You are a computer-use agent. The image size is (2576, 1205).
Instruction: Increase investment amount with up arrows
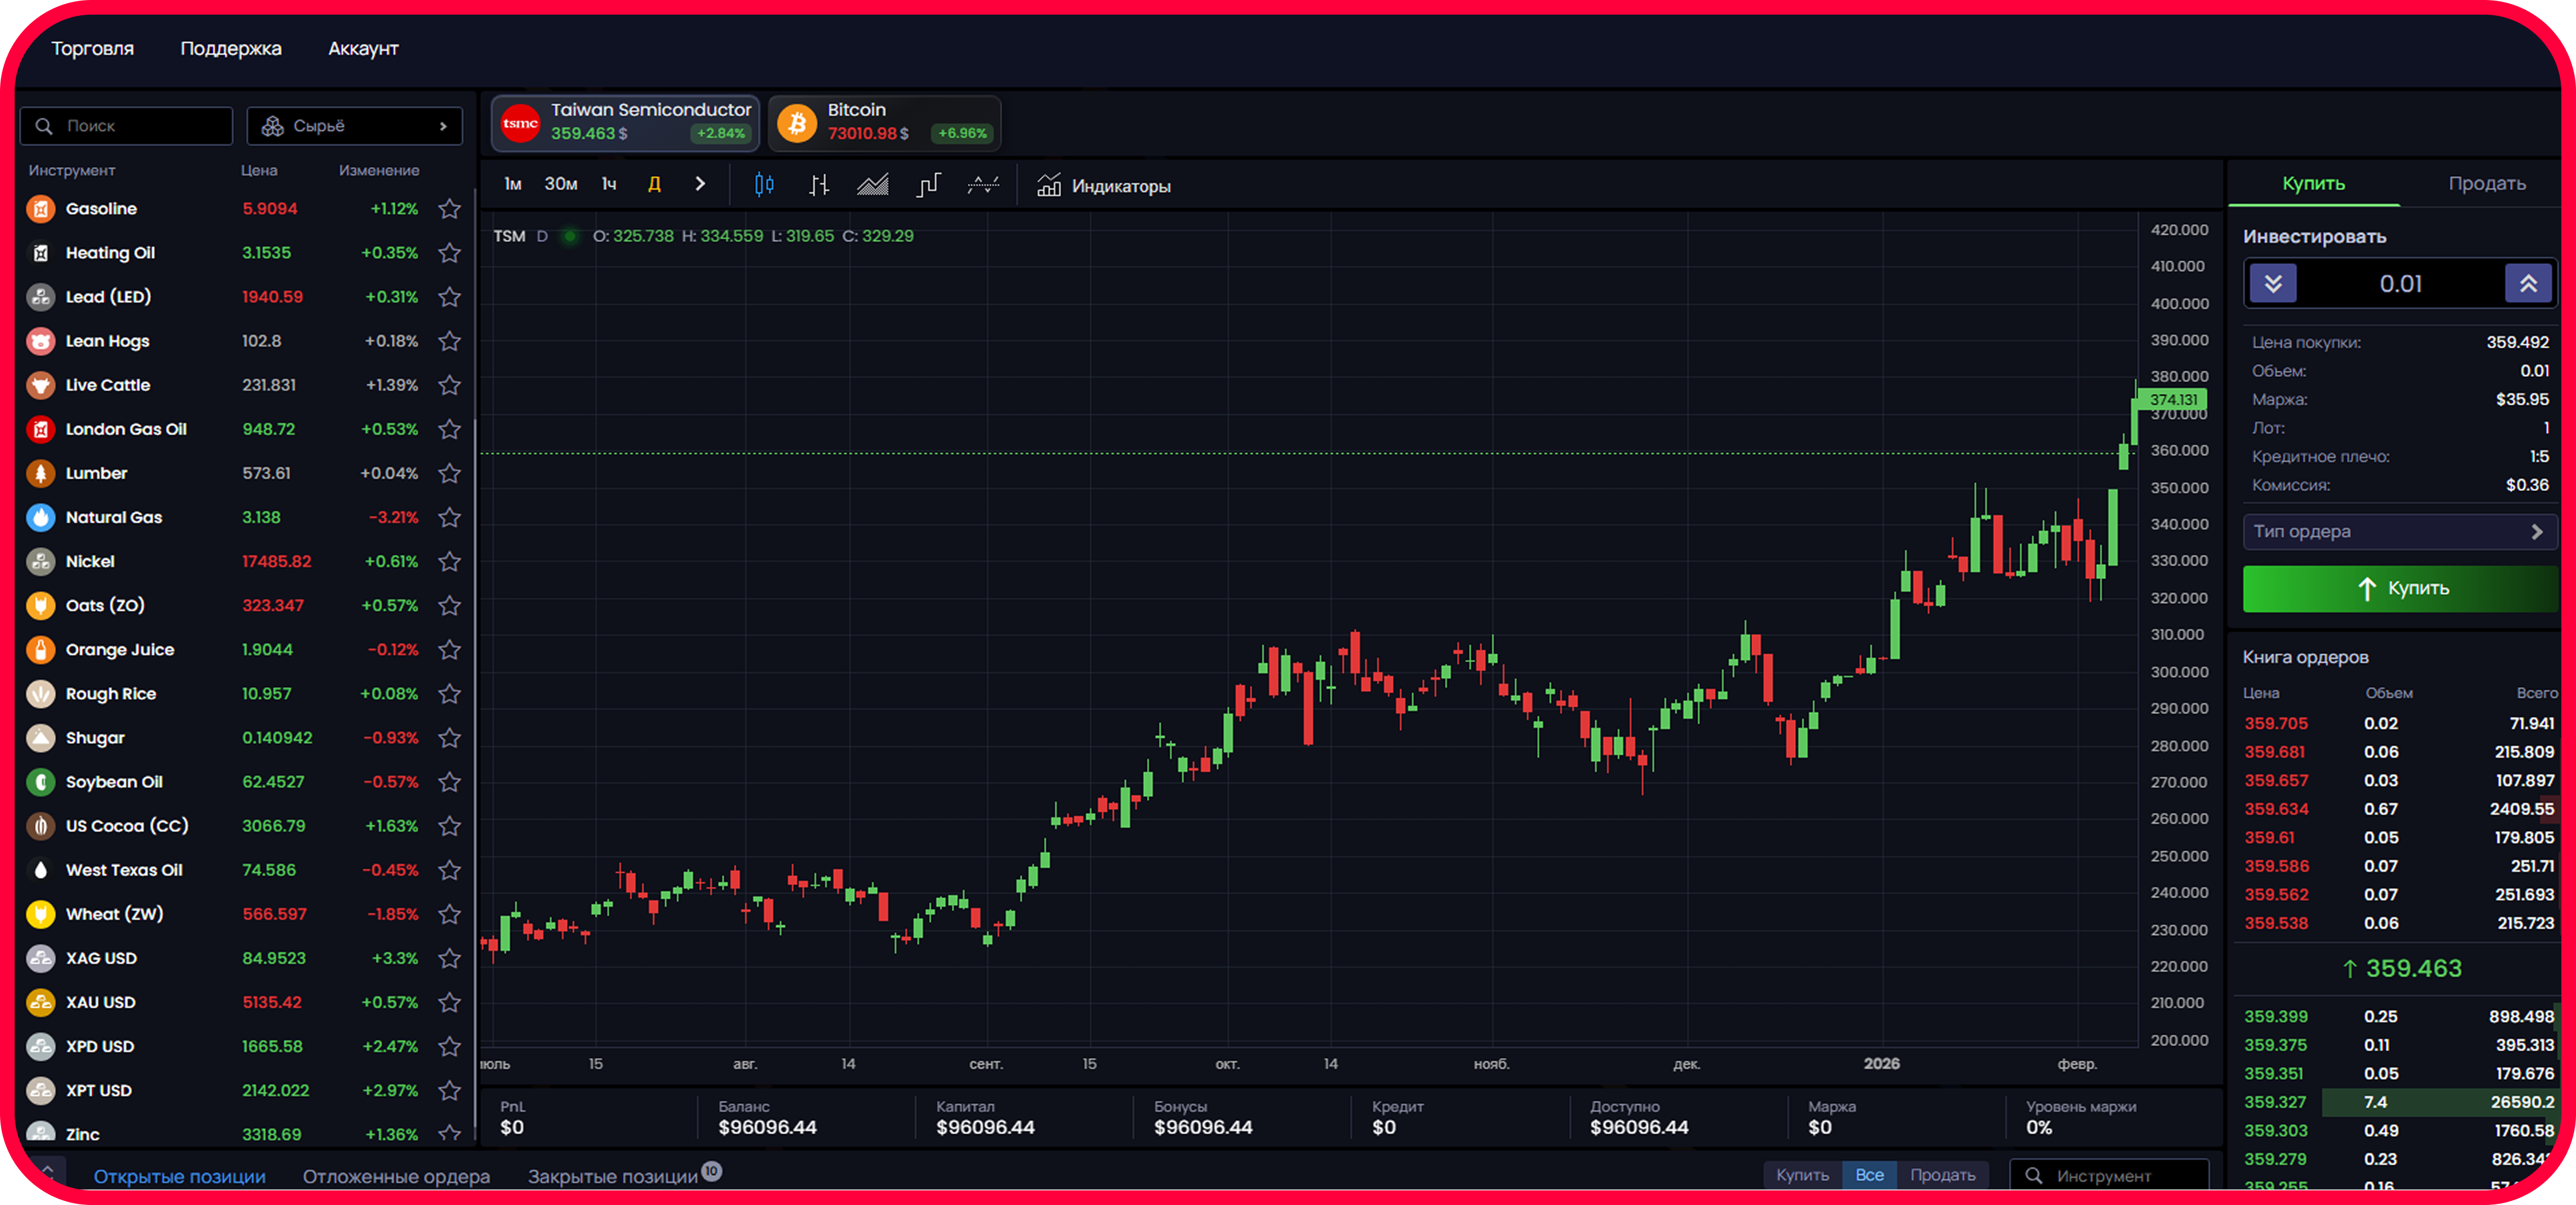[x=2527, y=284]
